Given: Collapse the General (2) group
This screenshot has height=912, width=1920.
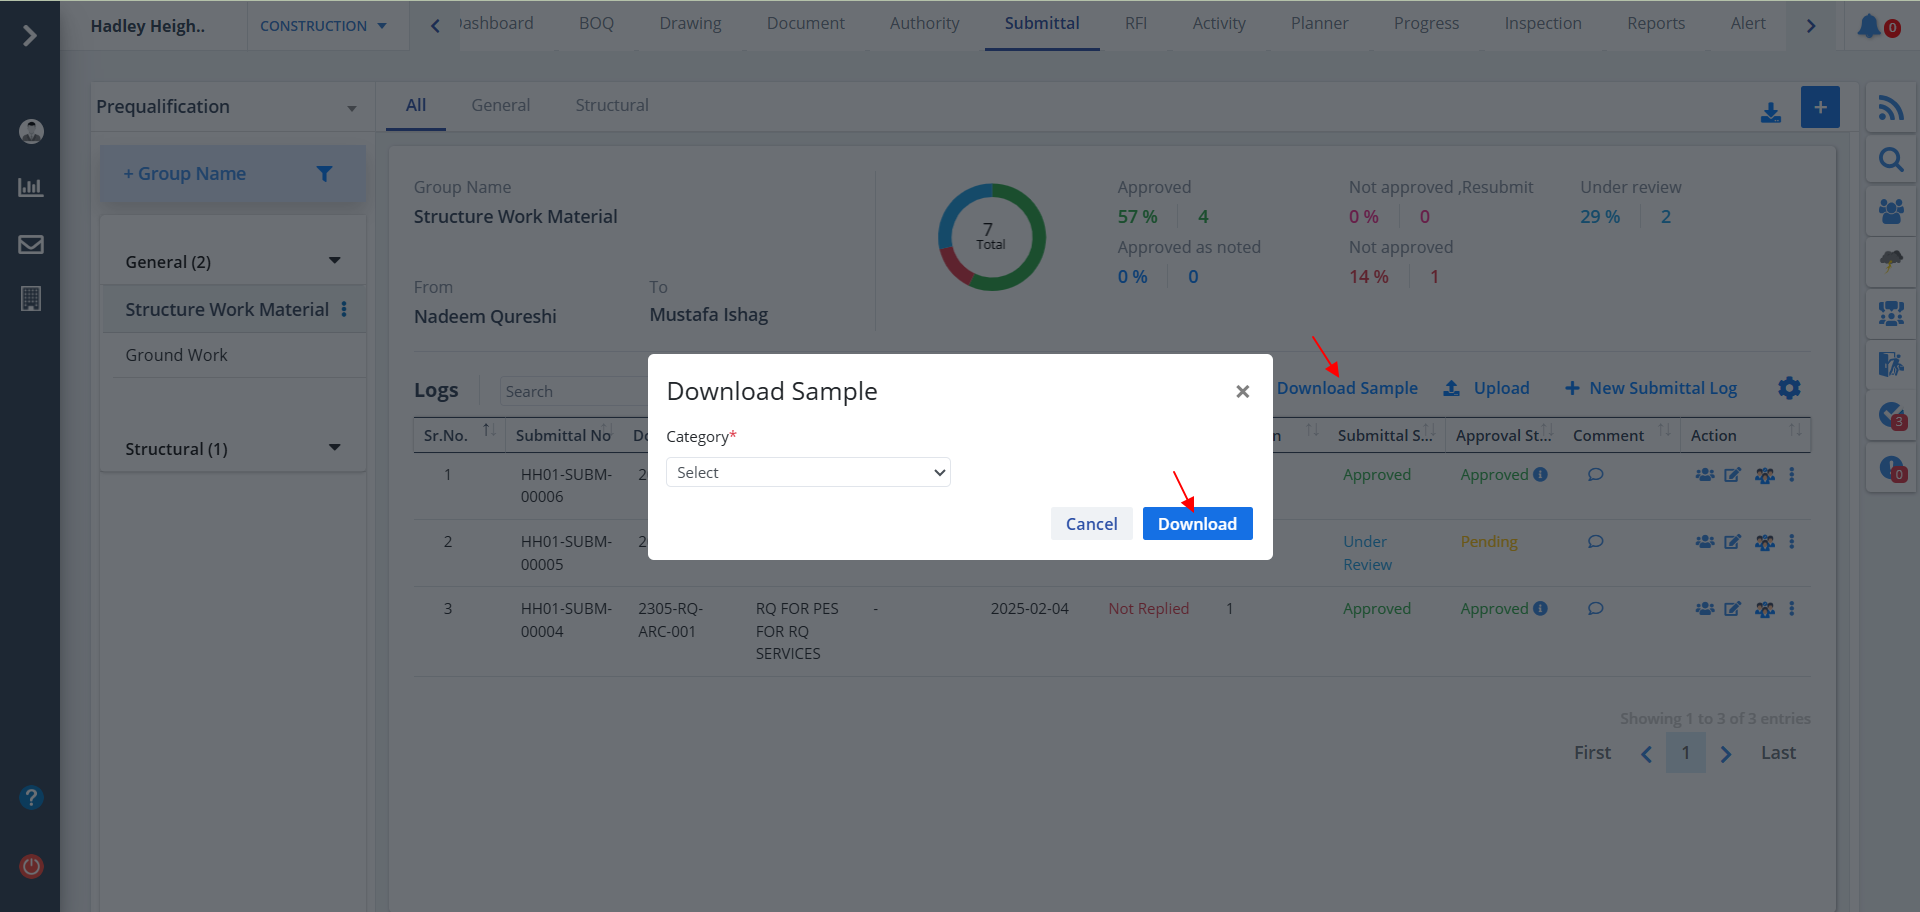Looking at the screenshot, I should (x=334, y=261).
